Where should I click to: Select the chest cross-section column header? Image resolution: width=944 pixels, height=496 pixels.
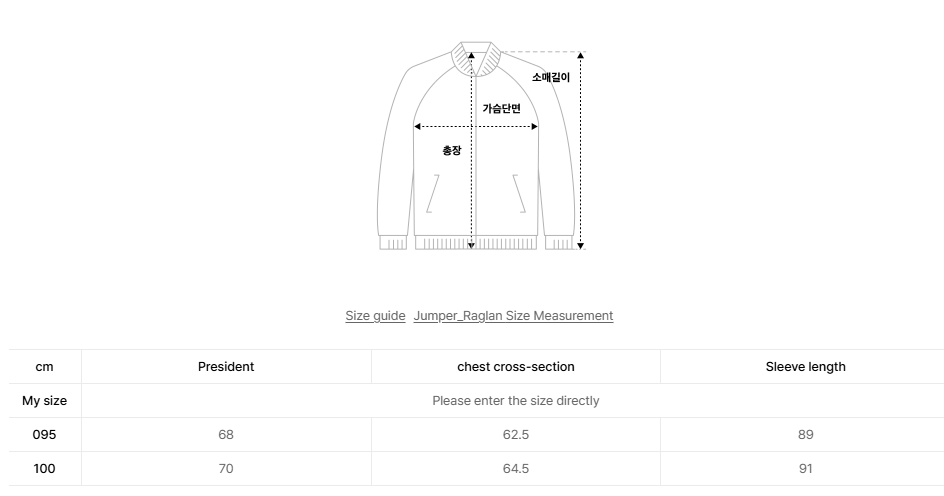click(516, 367)
